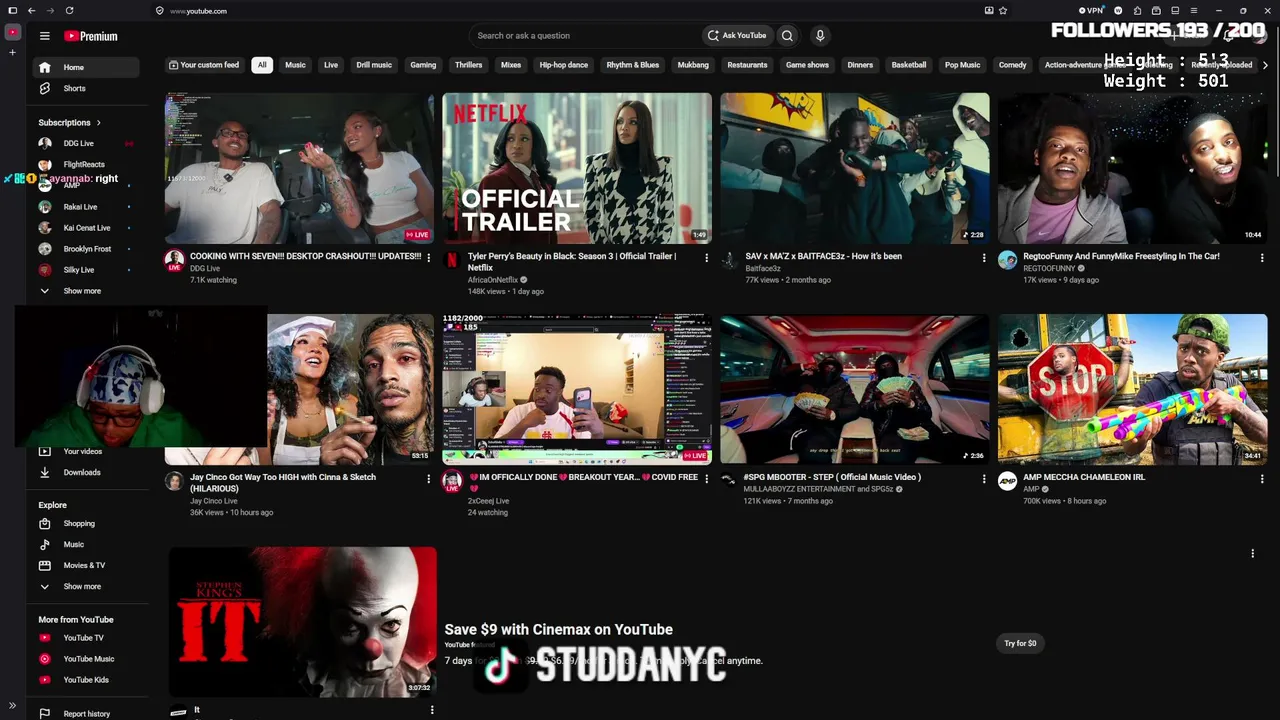Open the AfricaOnNetflix channel link
Viewport: 1280px width, 720px height.
pyautogui.click(x=493, y=280)
